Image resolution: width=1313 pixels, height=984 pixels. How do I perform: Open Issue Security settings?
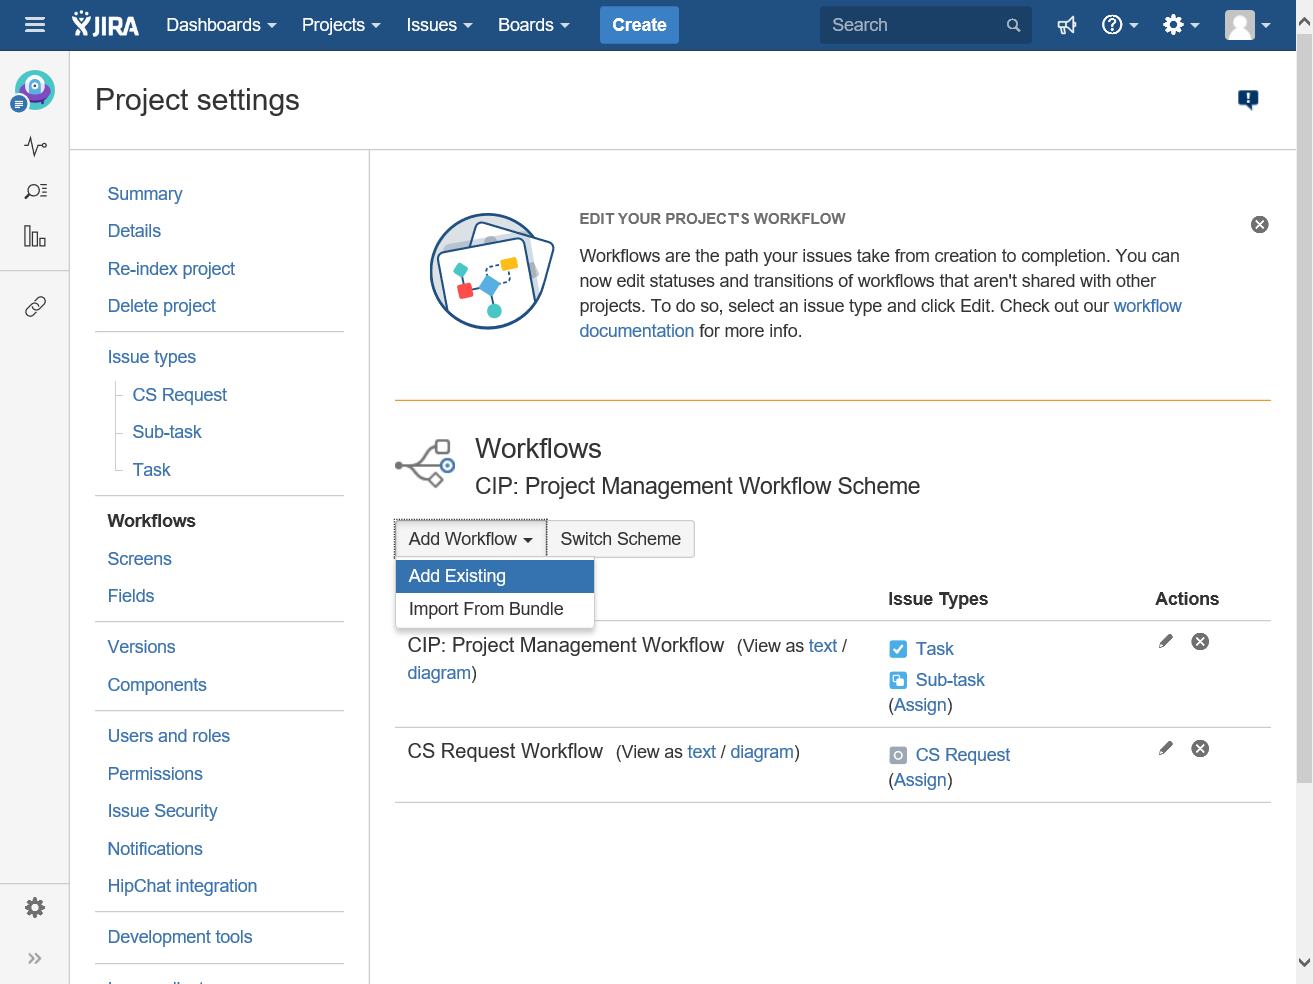(162, 811)
